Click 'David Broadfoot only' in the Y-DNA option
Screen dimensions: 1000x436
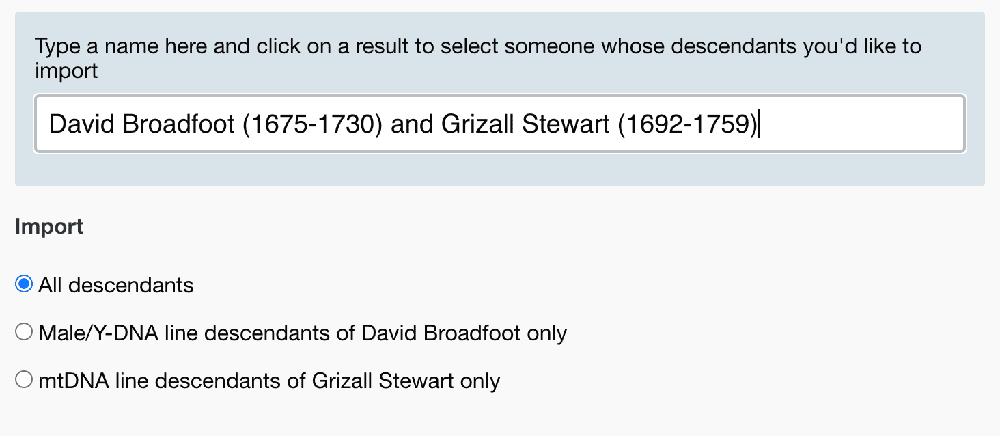[x=472, y=333]
